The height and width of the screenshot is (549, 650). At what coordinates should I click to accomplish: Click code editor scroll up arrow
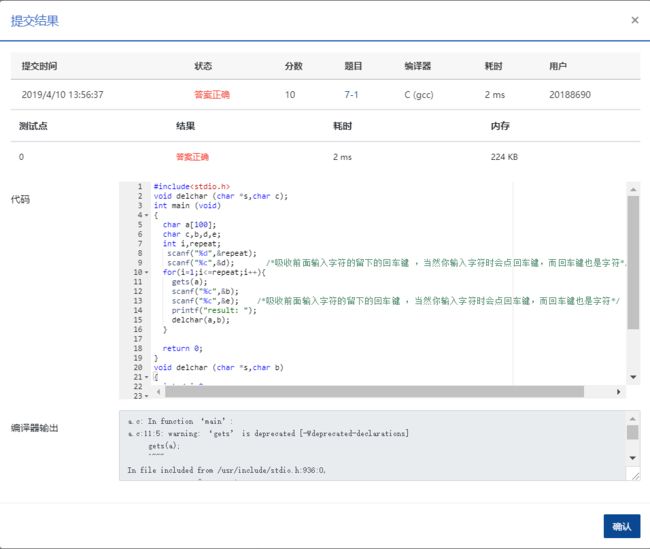click(x=633, y=189)
